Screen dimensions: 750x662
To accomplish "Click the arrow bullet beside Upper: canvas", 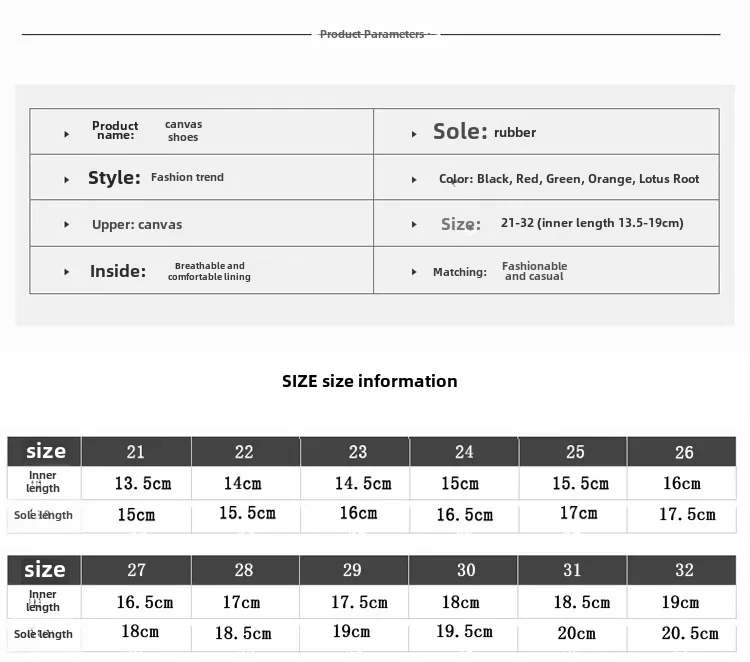I will [x=67, y=224].
